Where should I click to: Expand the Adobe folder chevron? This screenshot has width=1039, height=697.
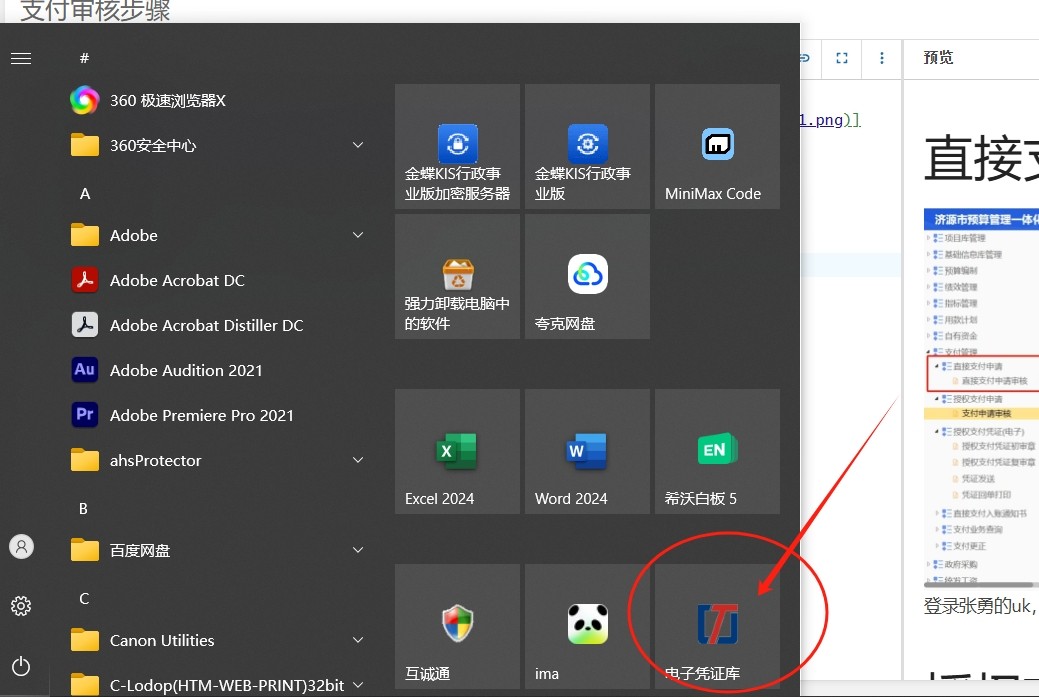[x=358, y=235]
